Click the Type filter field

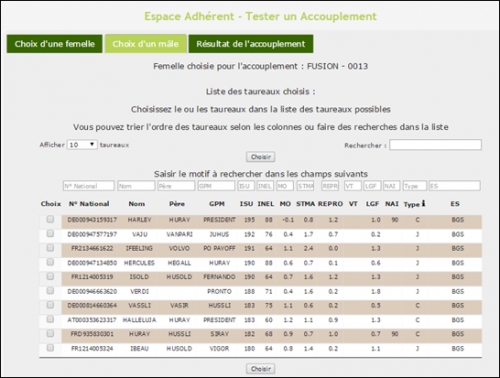click(x=415, y=186)
